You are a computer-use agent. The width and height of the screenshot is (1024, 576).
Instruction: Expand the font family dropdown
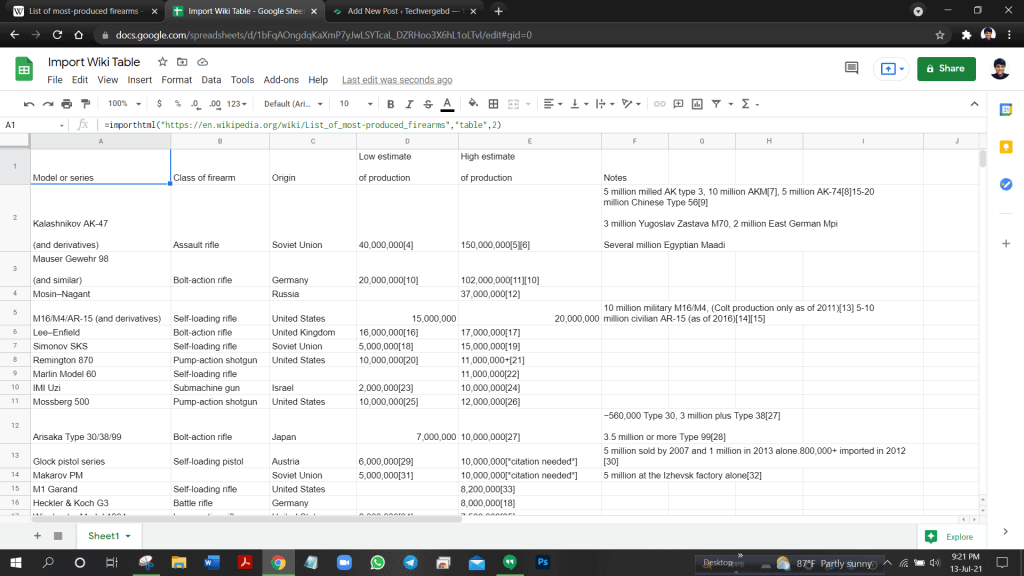291,103
